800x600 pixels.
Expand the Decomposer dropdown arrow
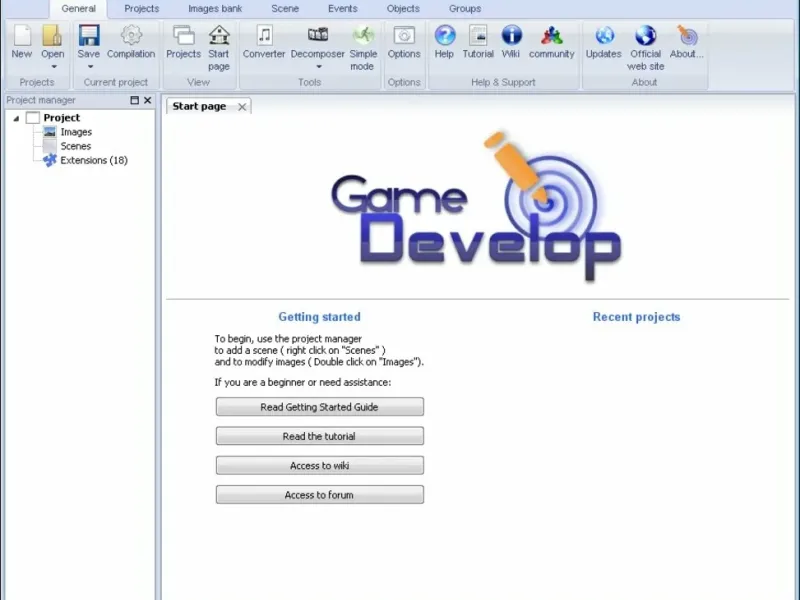(x=319, y=66)
